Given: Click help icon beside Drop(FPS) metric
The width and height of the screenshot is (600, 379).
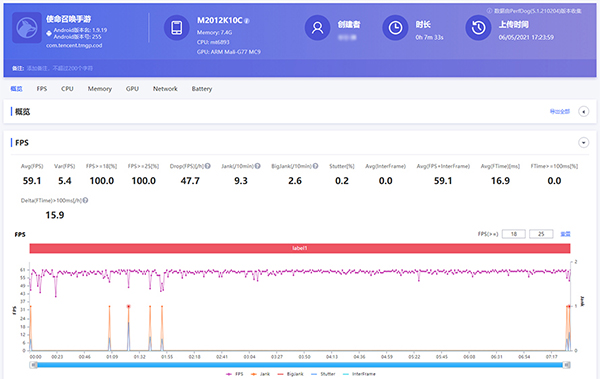Looking at the screenshot, I should (207, 166).
